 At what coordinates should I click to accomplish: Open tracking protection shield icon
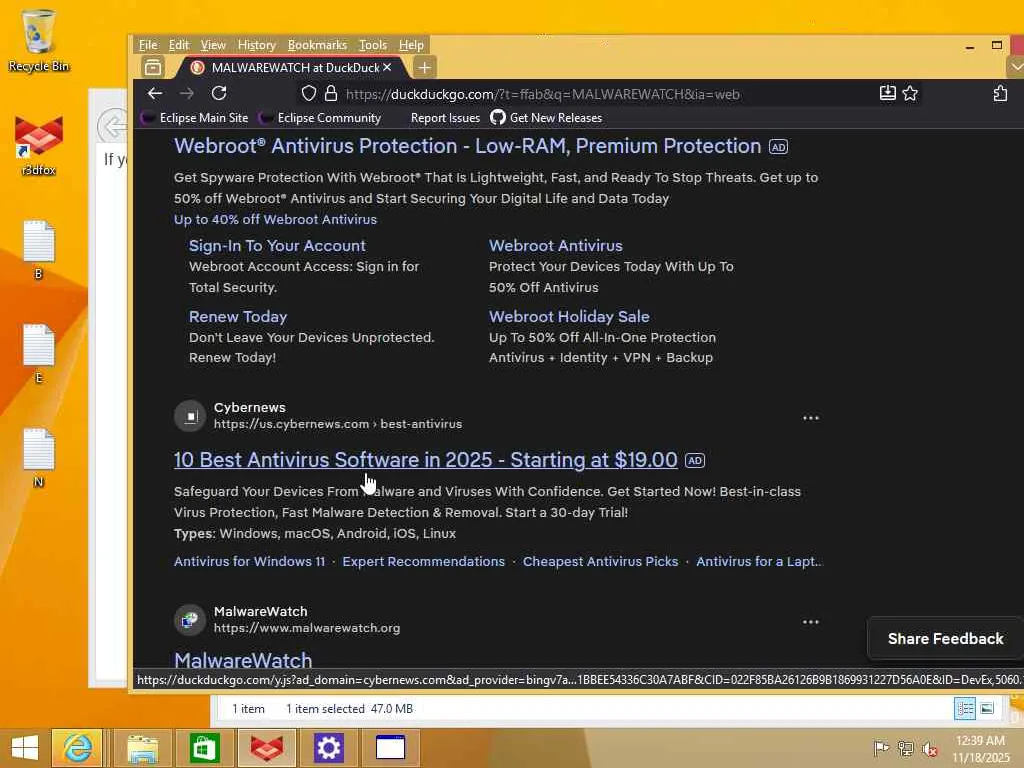pos(309,93)
